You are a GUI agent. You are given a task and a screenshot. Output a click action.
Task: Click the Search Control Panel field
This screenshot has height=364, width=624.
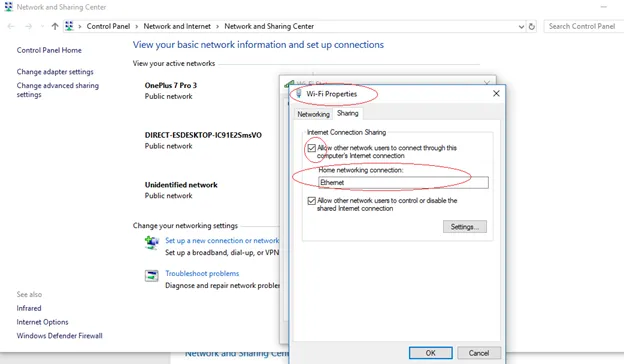(583, 27)
